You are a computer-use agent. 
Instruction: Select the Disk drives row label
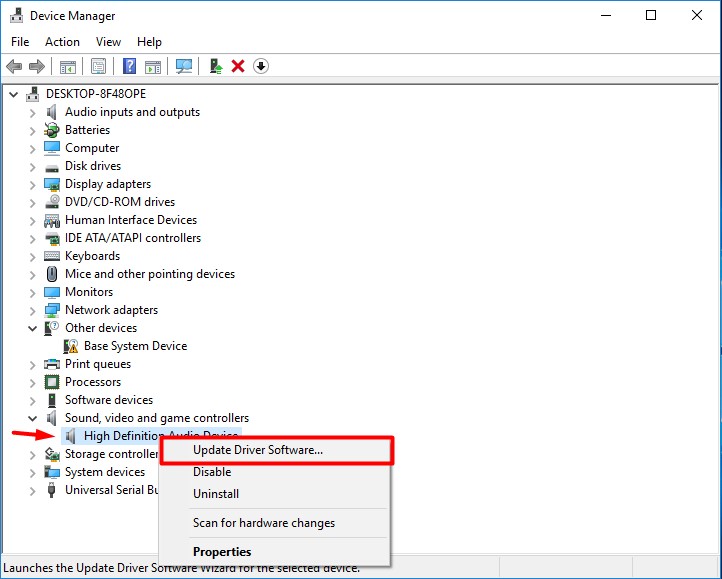[93, 166]
